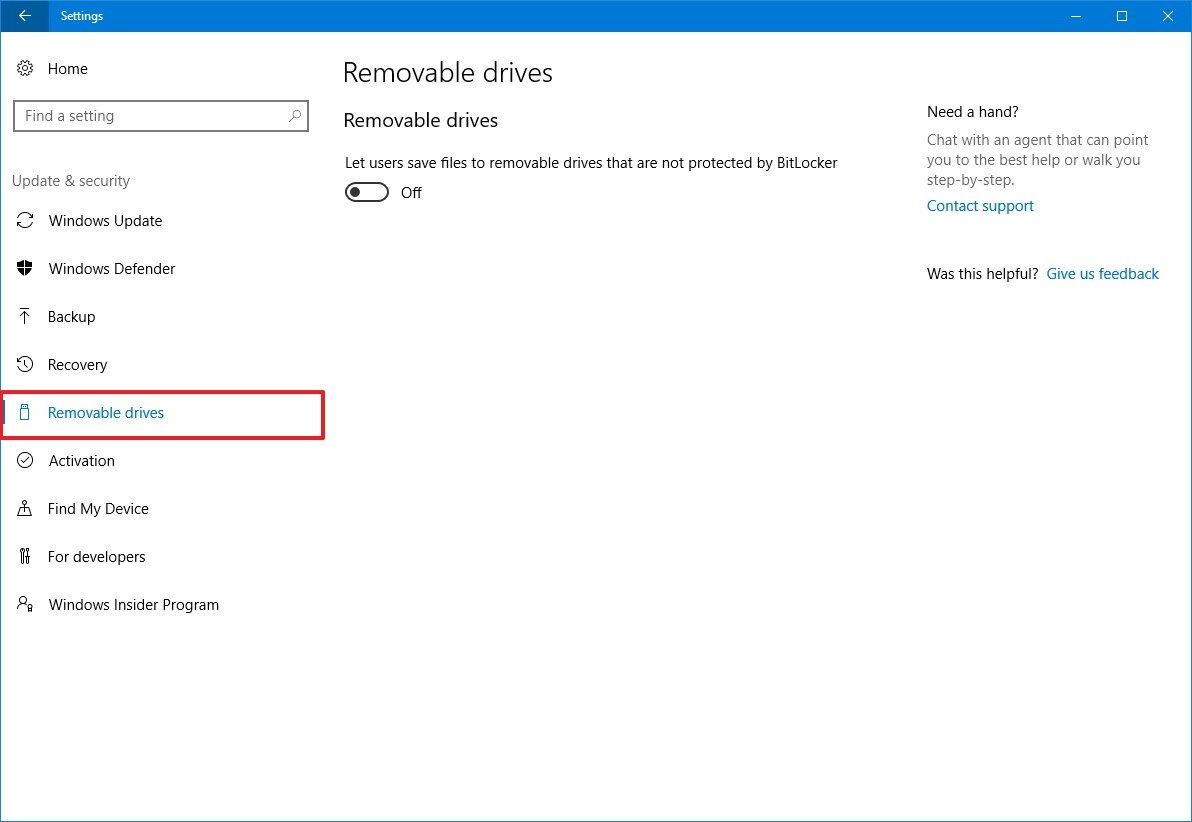
Task: Click the search magnifier in Find a setting
Action: [294, 116]
